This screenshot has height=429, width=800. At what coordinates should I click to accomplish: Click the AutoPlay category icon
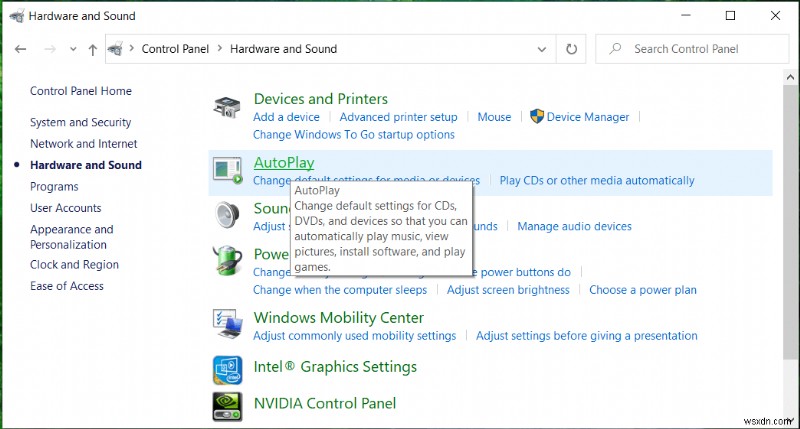click(228, 169)
